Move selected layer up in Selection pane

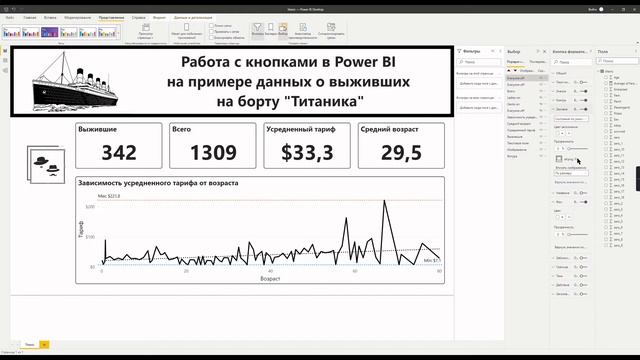click(509, 70)
